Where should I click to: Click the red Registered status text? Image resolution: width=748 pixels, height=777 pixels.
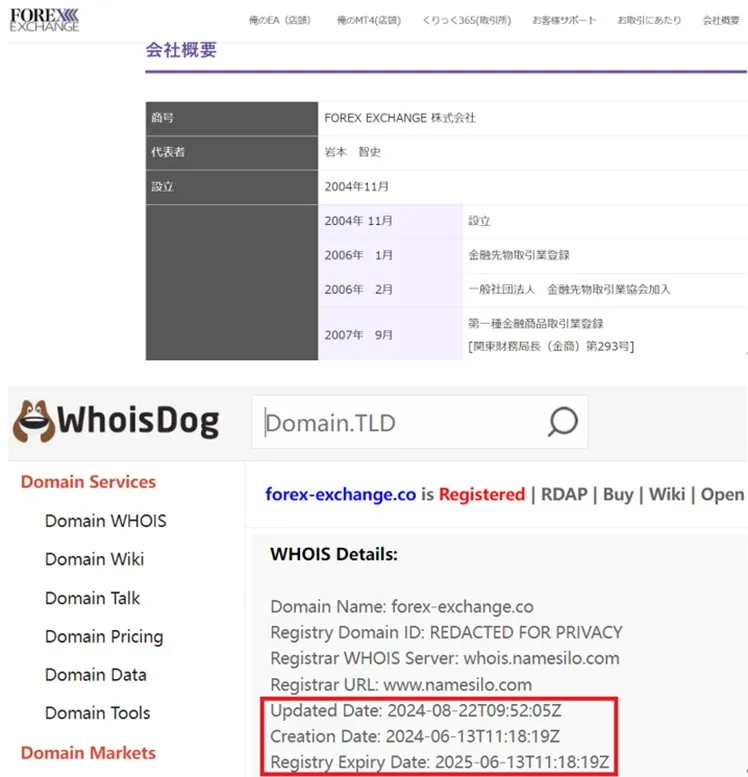click(482, 495)
